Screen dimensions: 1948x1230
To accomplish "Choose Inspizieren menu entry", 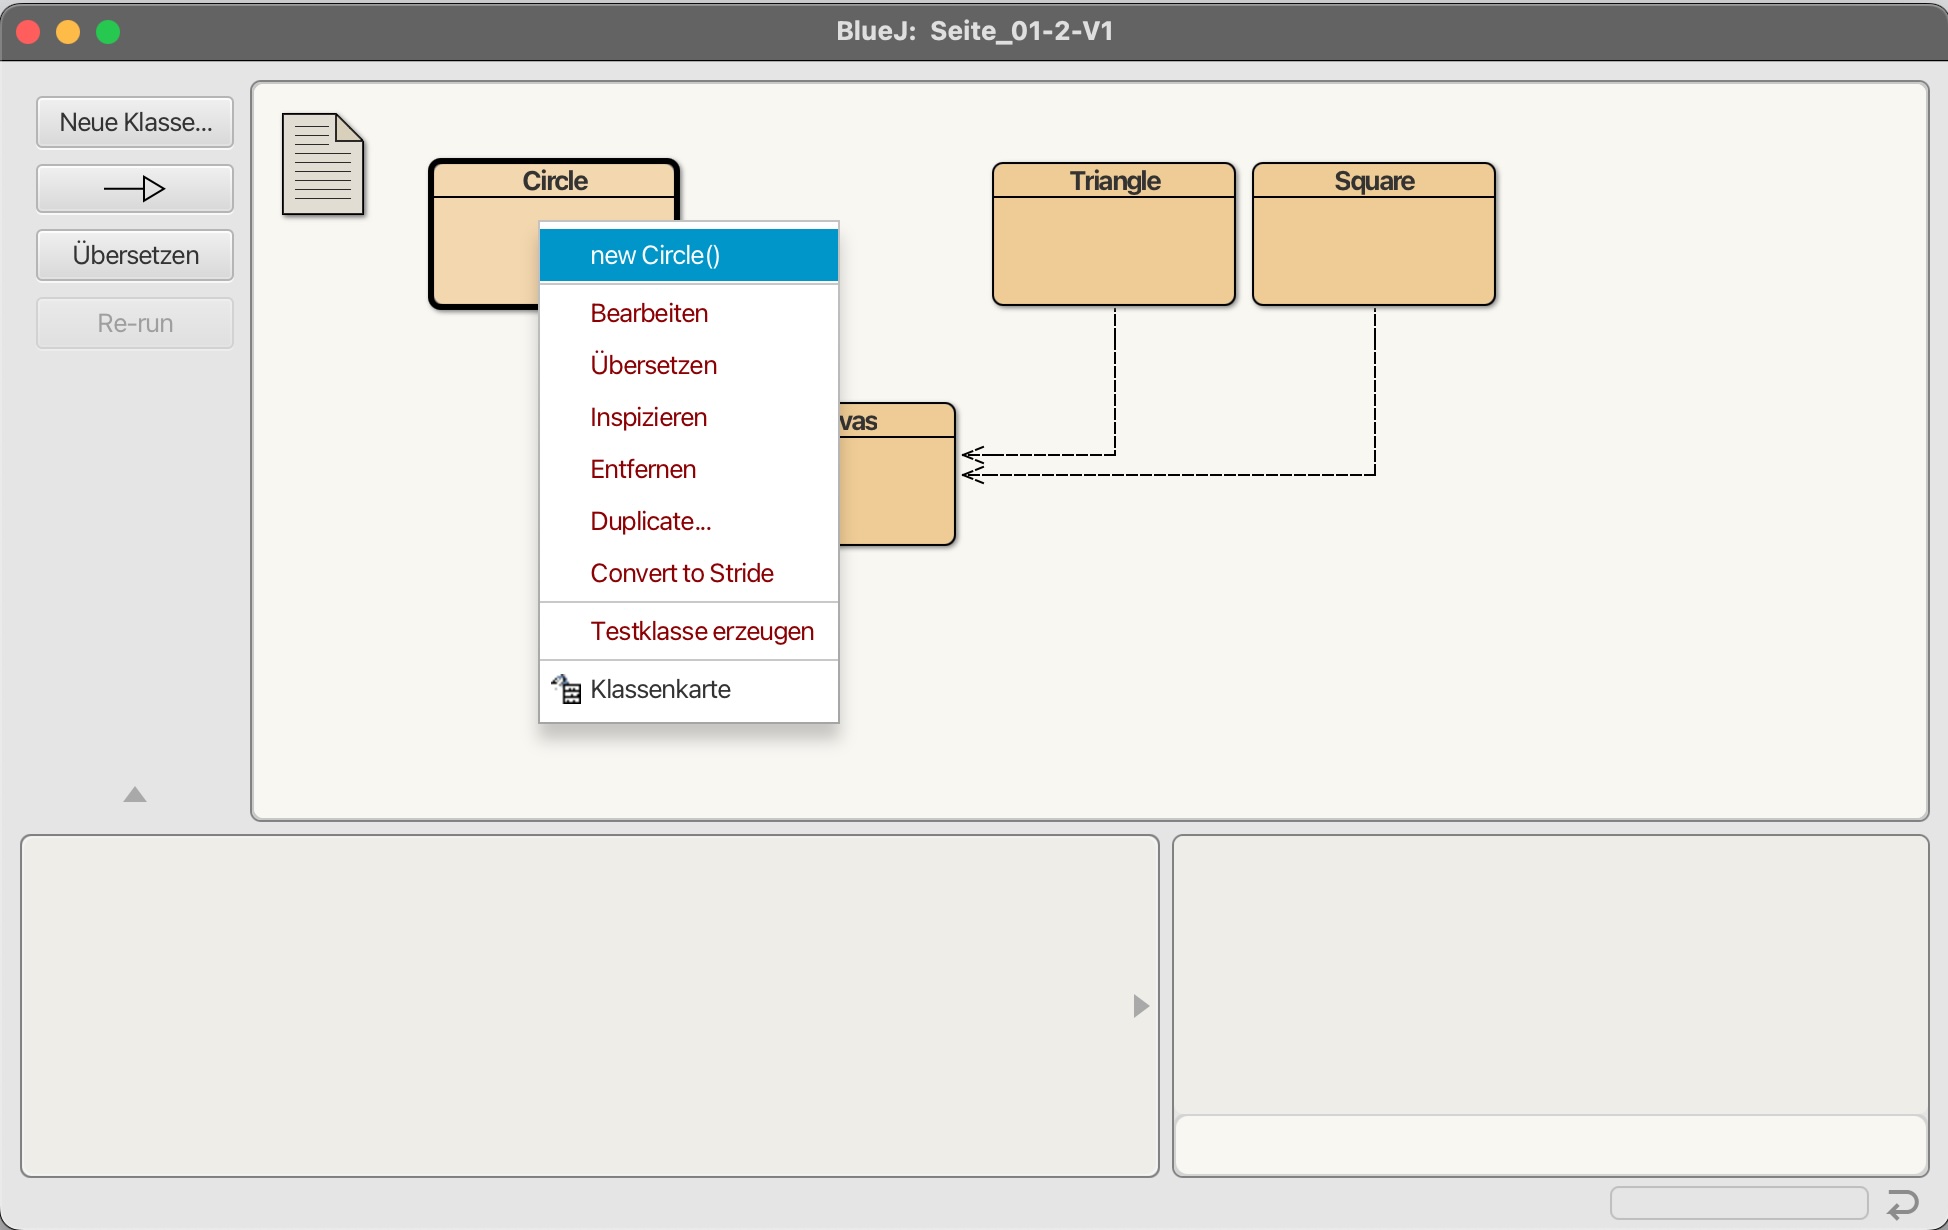I will pos(648,418).
